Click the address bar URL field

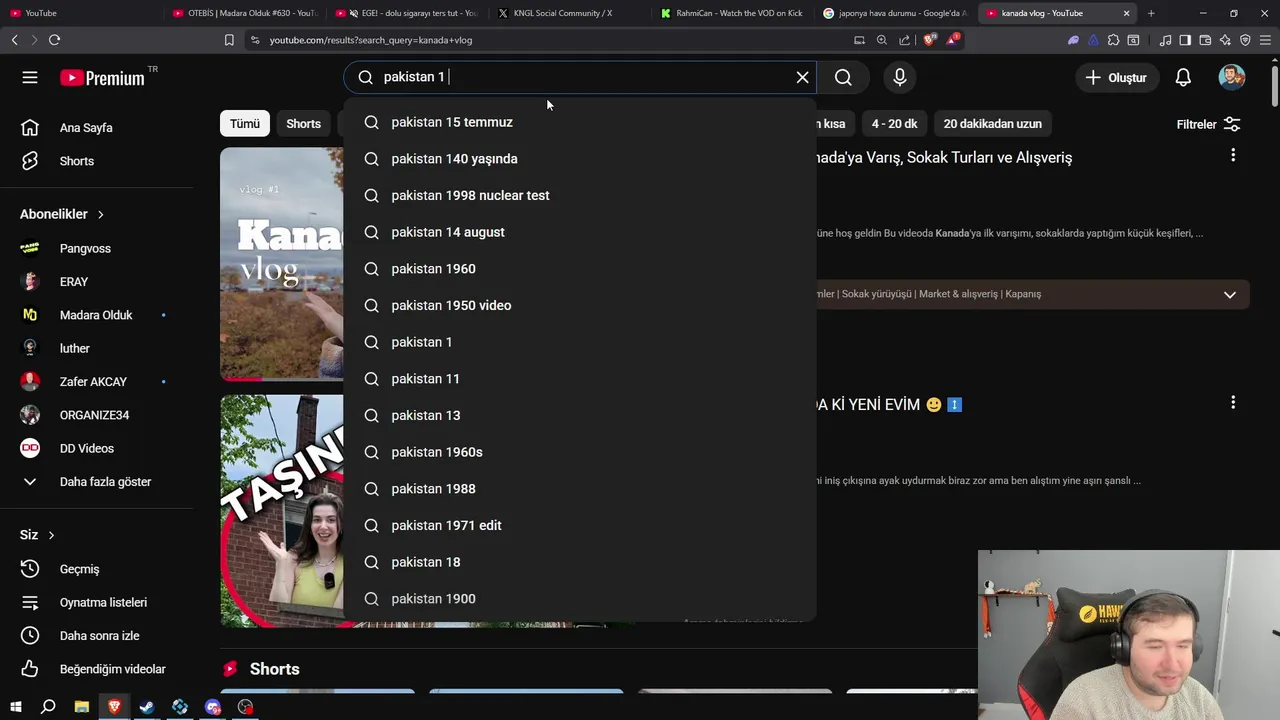point(550,40)
